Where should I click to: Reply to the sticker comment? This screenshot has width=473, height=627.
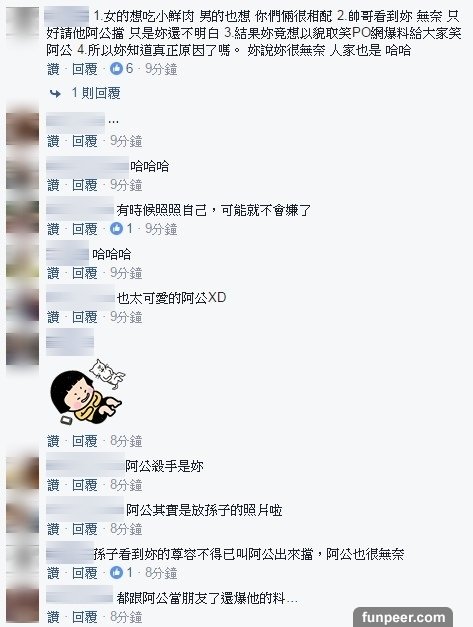pyautogui.click(x=85, y=441)
